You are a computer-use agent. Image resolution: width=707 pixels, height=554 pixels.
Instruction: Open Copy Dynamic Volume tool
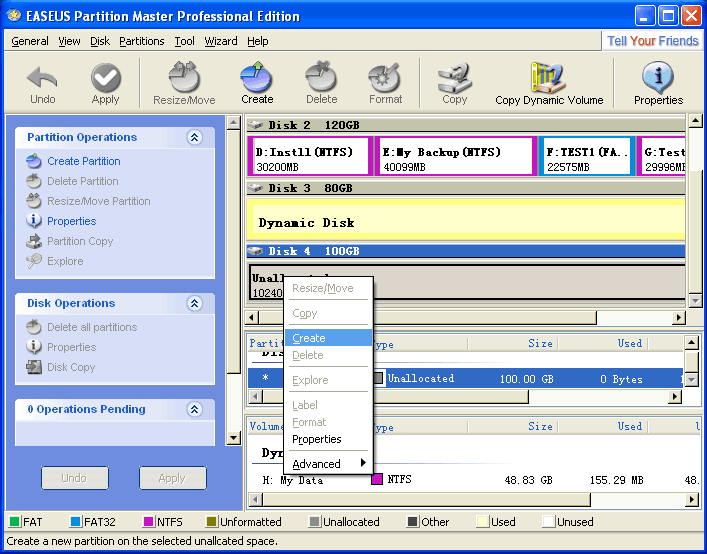(548, 78)
